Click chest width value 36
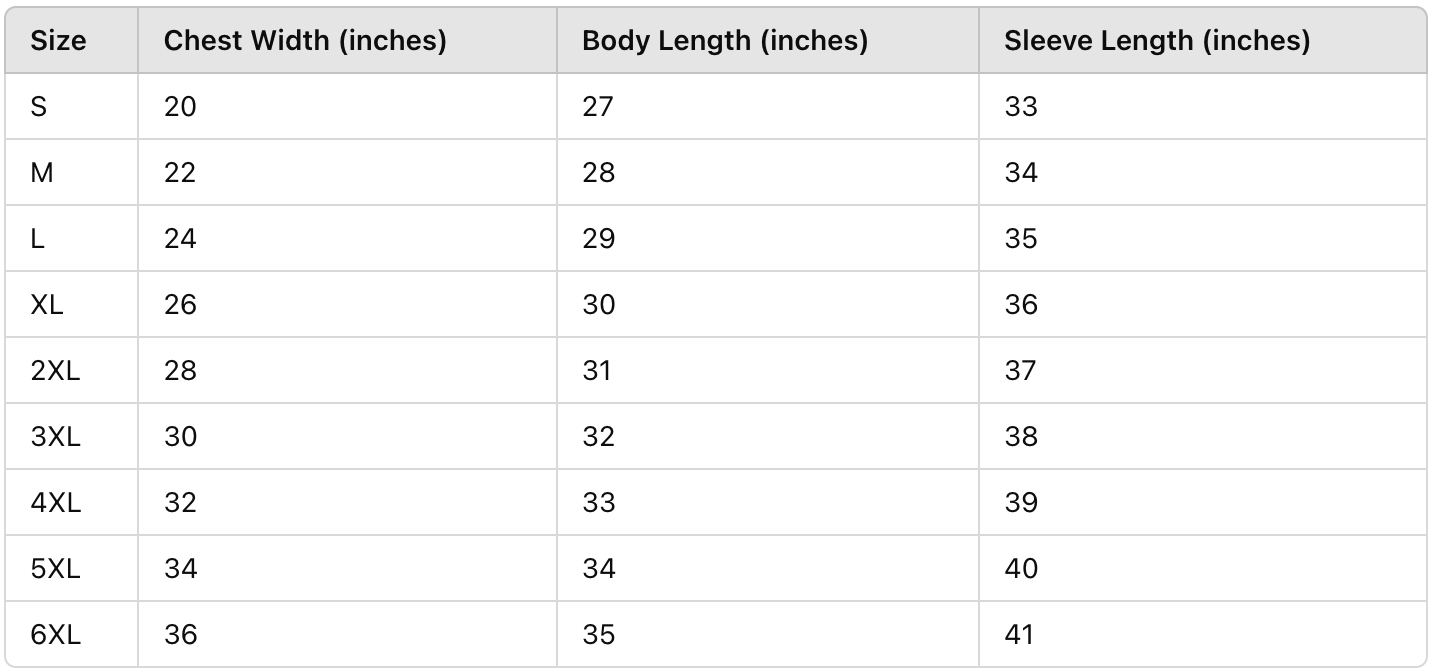This screenshot has width=1430, height=668. 180,634
